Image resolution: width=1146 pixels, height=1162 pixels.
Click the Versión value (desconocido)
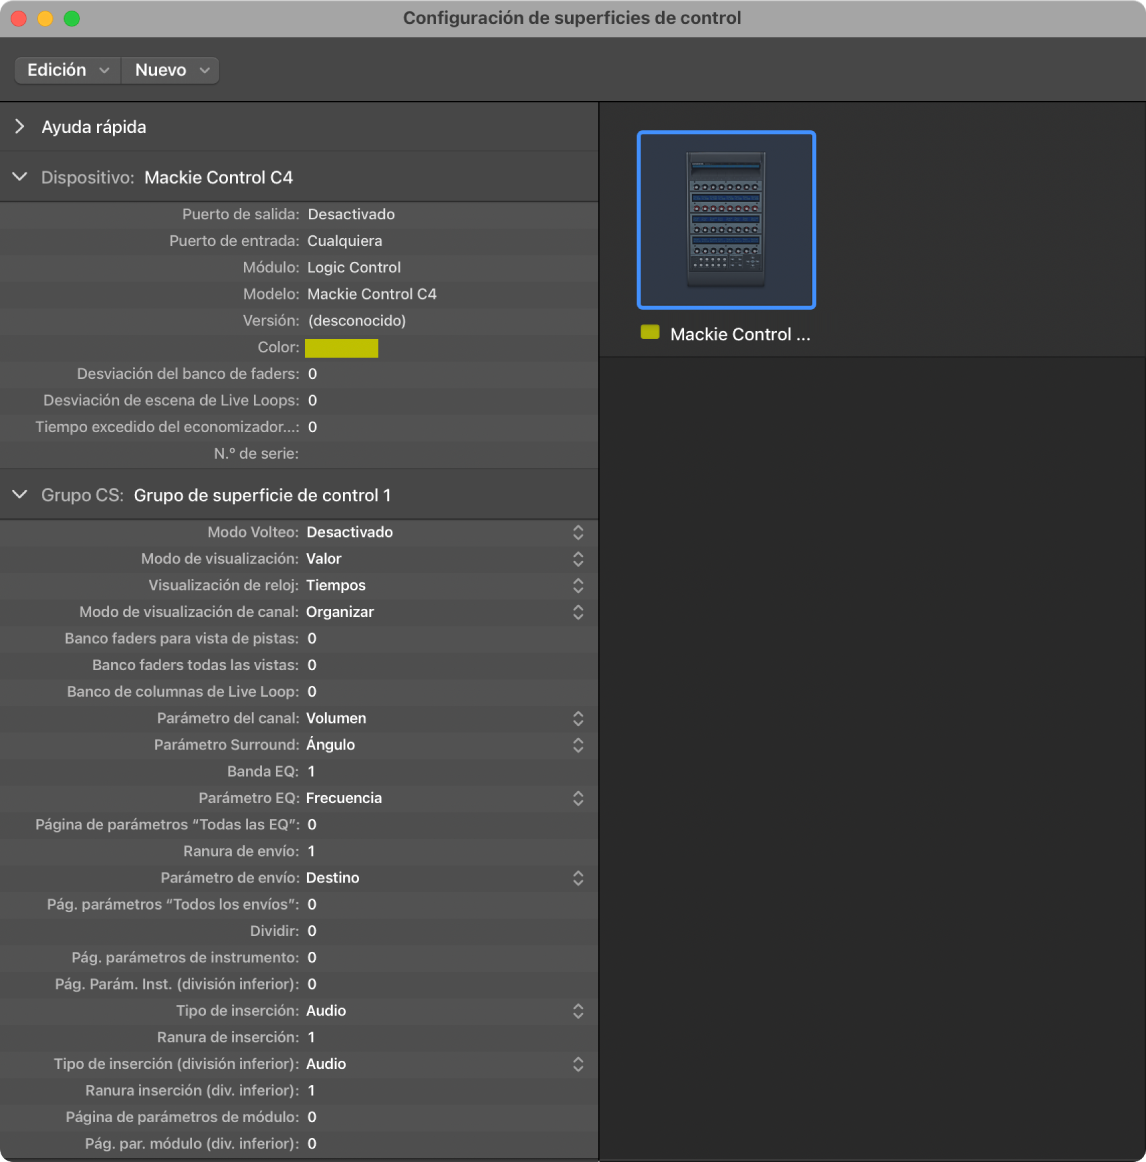357,321
